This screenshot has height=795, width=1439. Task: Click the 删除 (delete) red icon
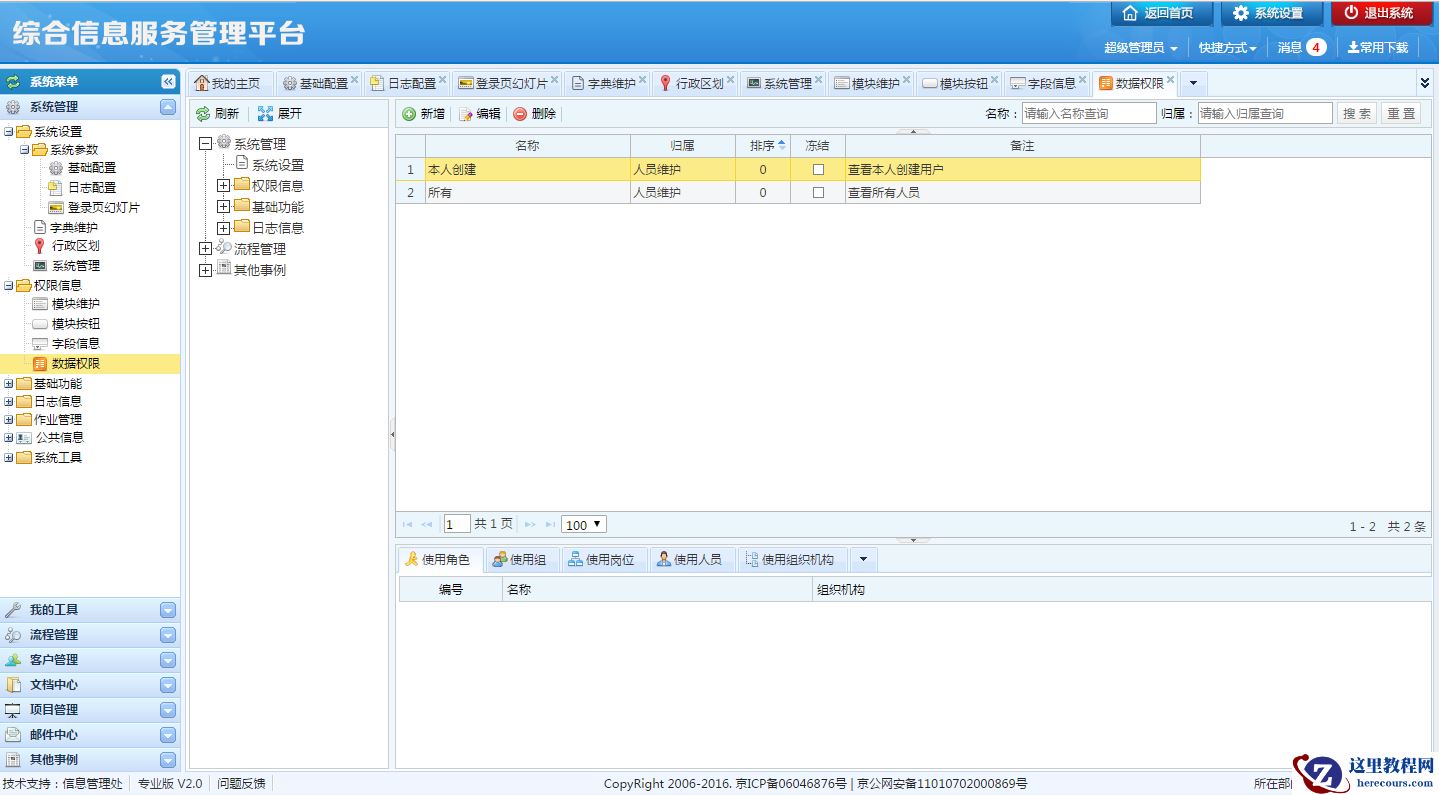pyautogui.click(x=520, y=114)
